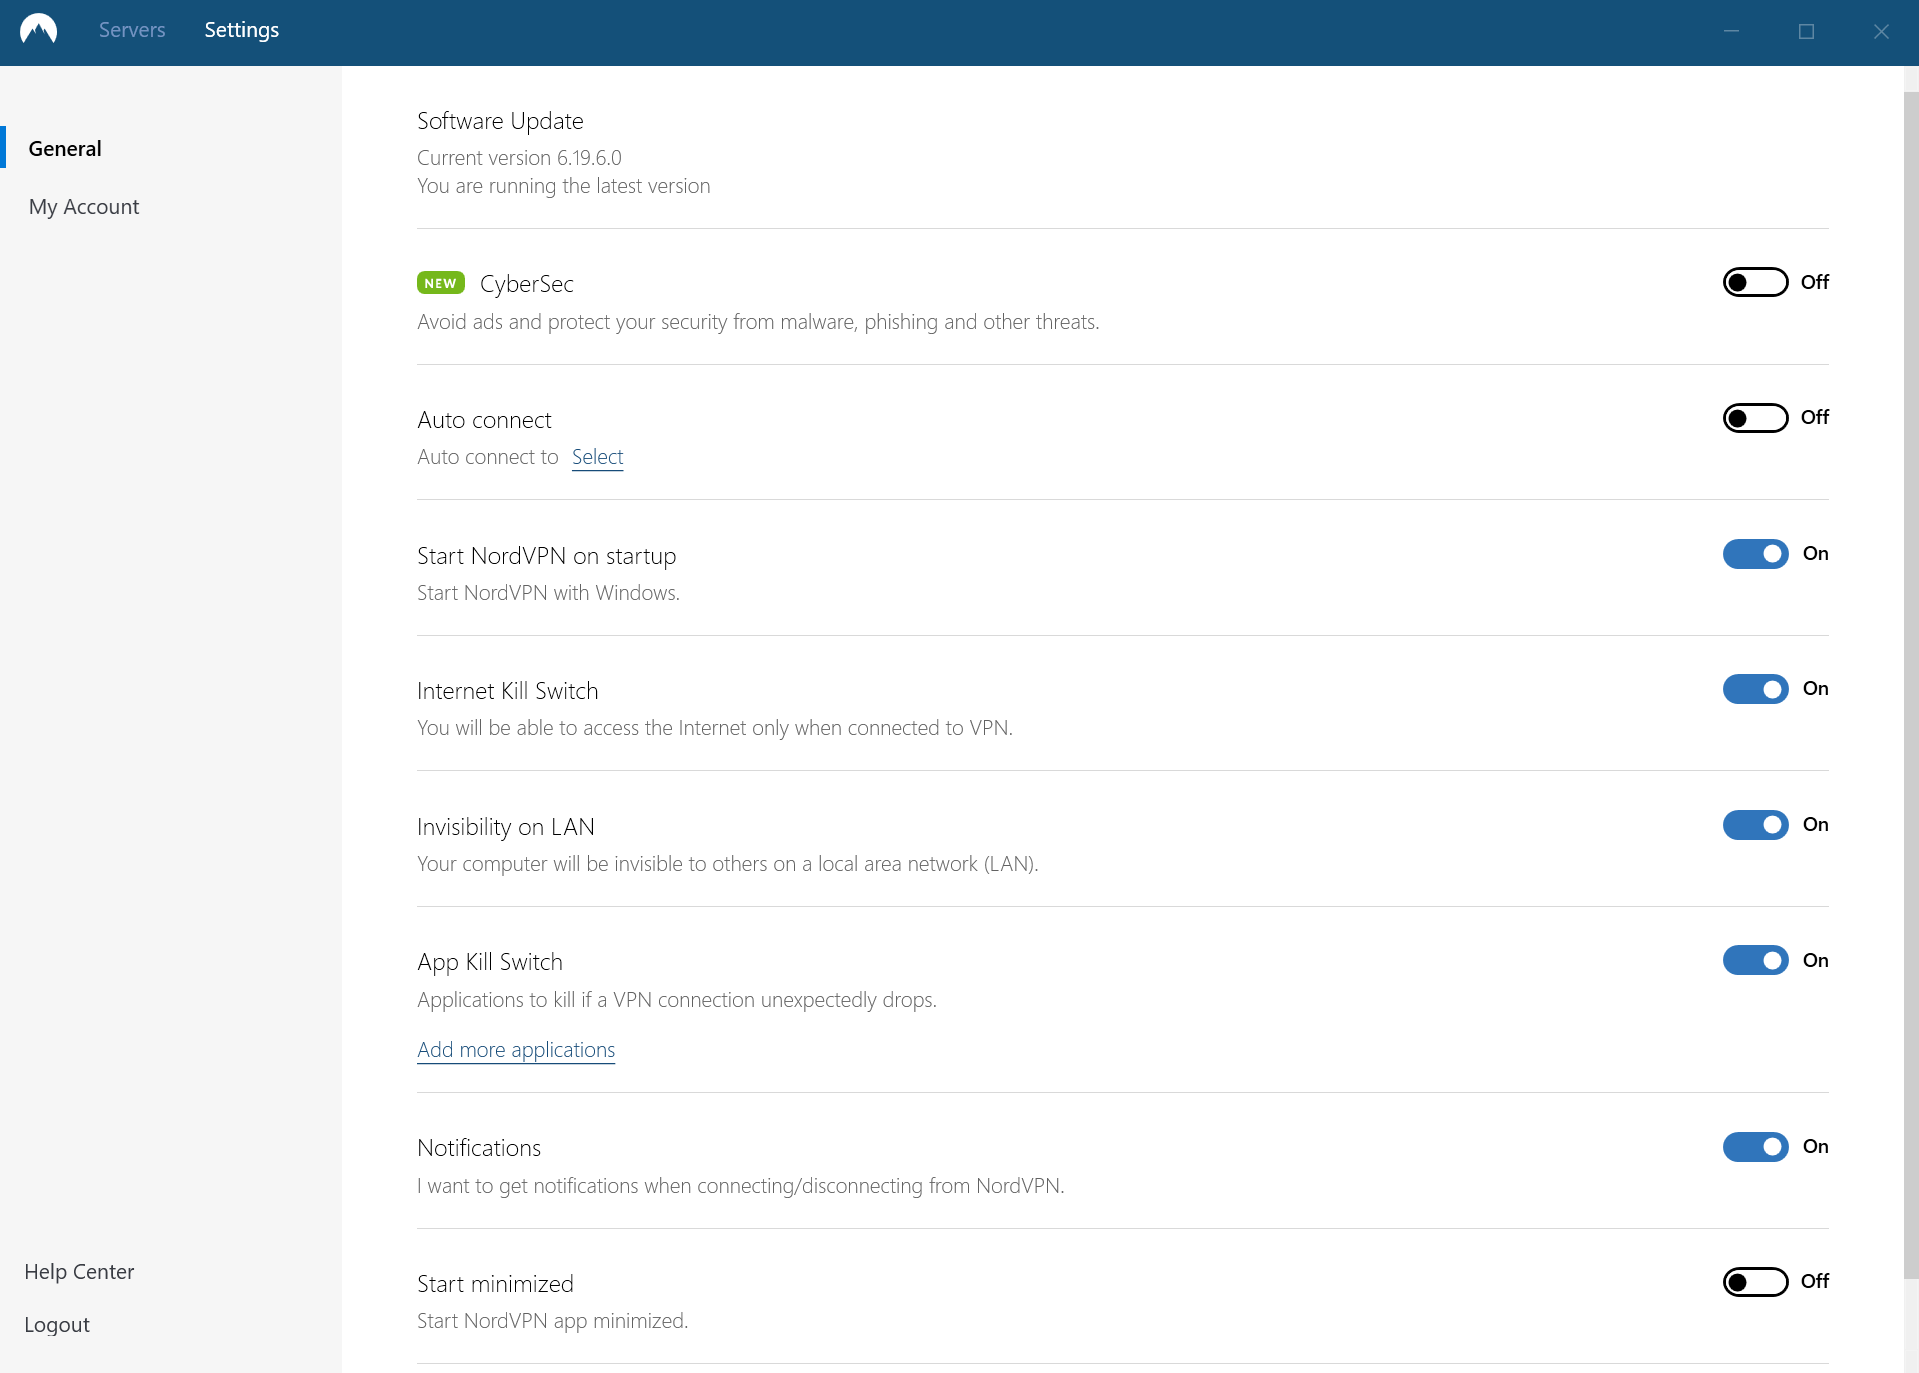Enable the CyberSec toggle

1755,282
